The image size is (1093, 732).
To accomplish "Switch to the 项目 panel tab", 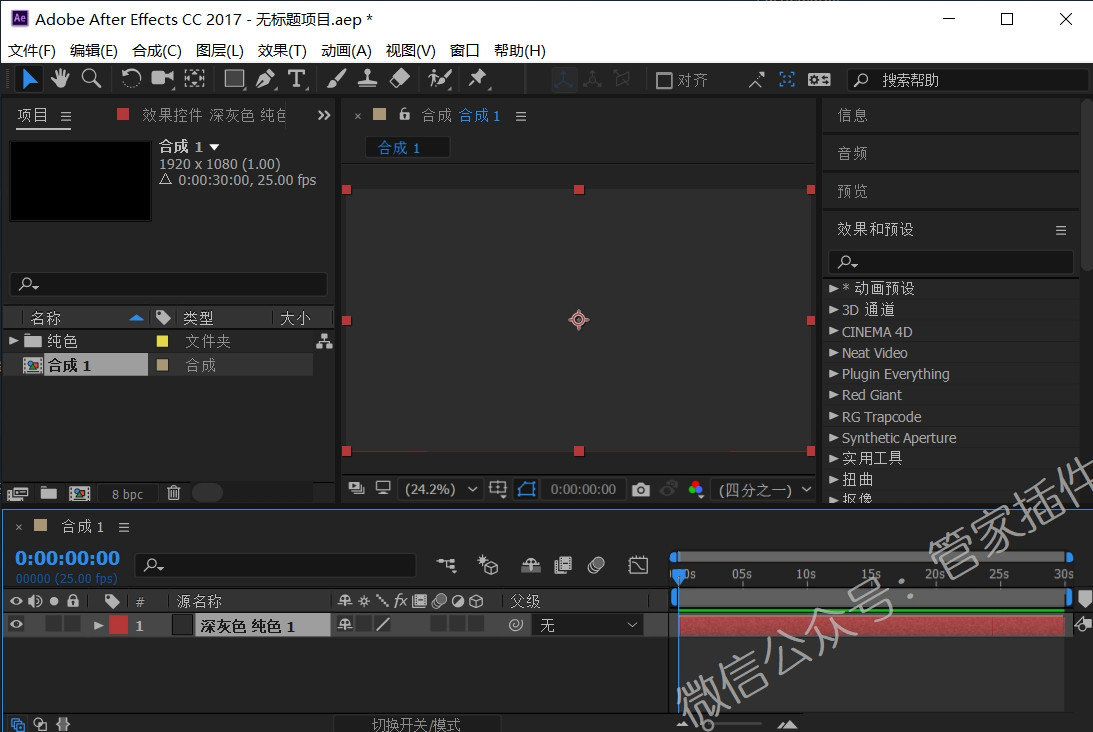I will [x=32, y=115].
